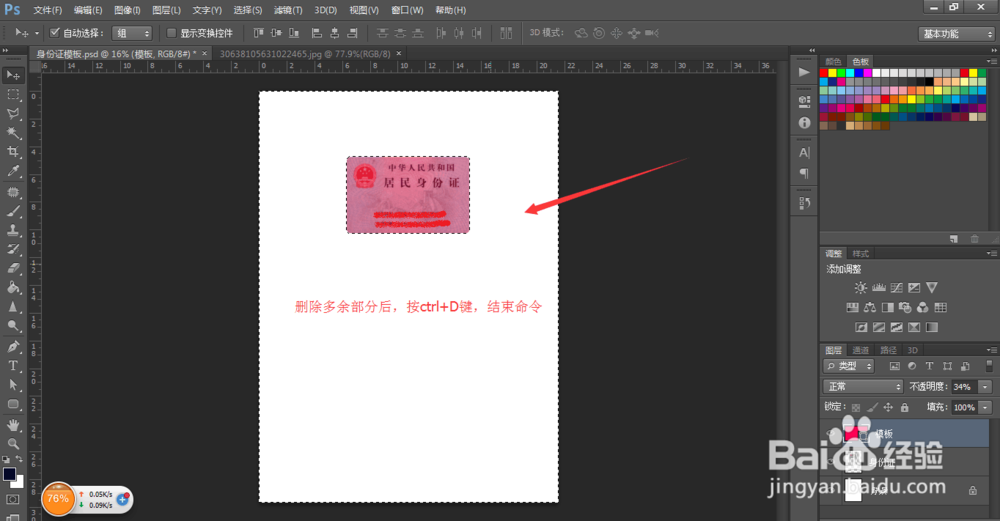Select the Move tool in toolbox
The width and height of the screenshot is (1000, 521).
click(13, 75)
